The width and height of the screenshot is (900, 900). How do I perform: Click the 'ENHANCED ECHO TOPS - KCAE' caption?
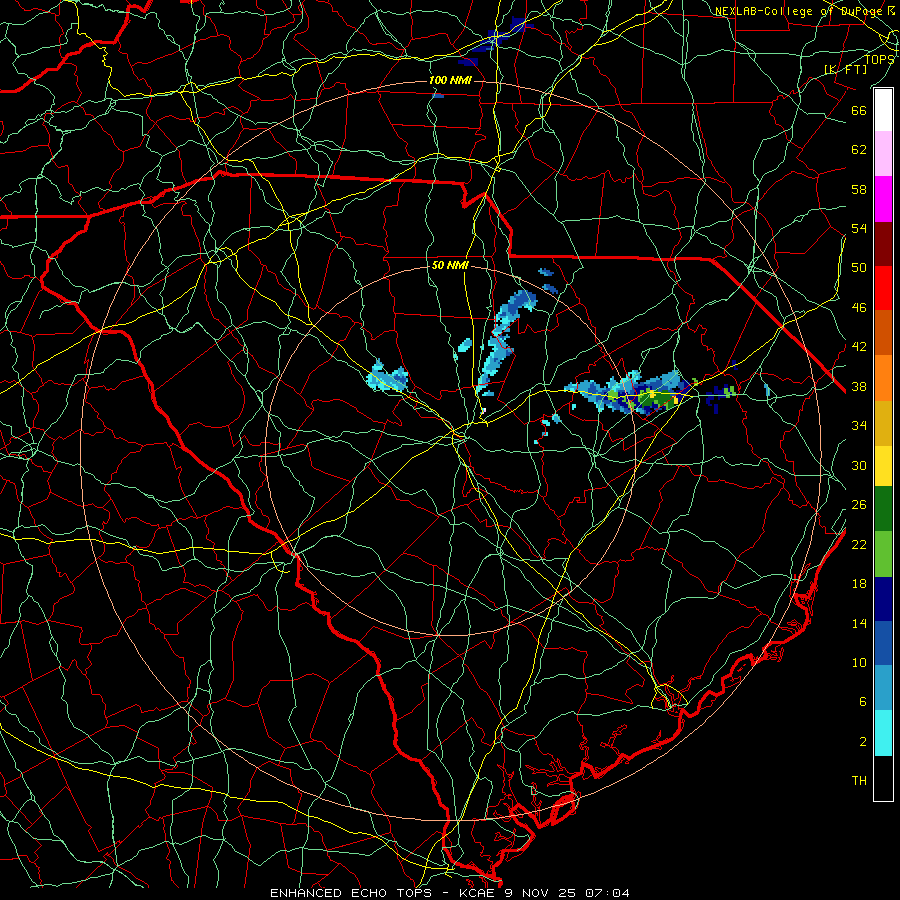[x=383, y=893]
